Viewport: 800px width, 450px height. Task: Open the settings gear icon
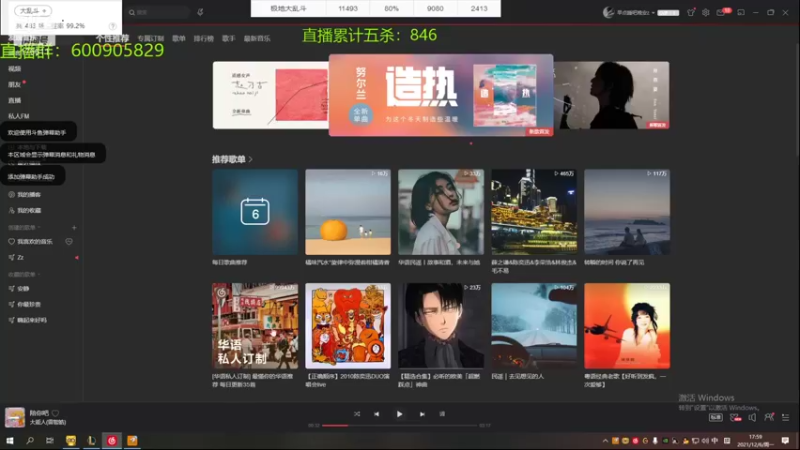coord(706,12)
